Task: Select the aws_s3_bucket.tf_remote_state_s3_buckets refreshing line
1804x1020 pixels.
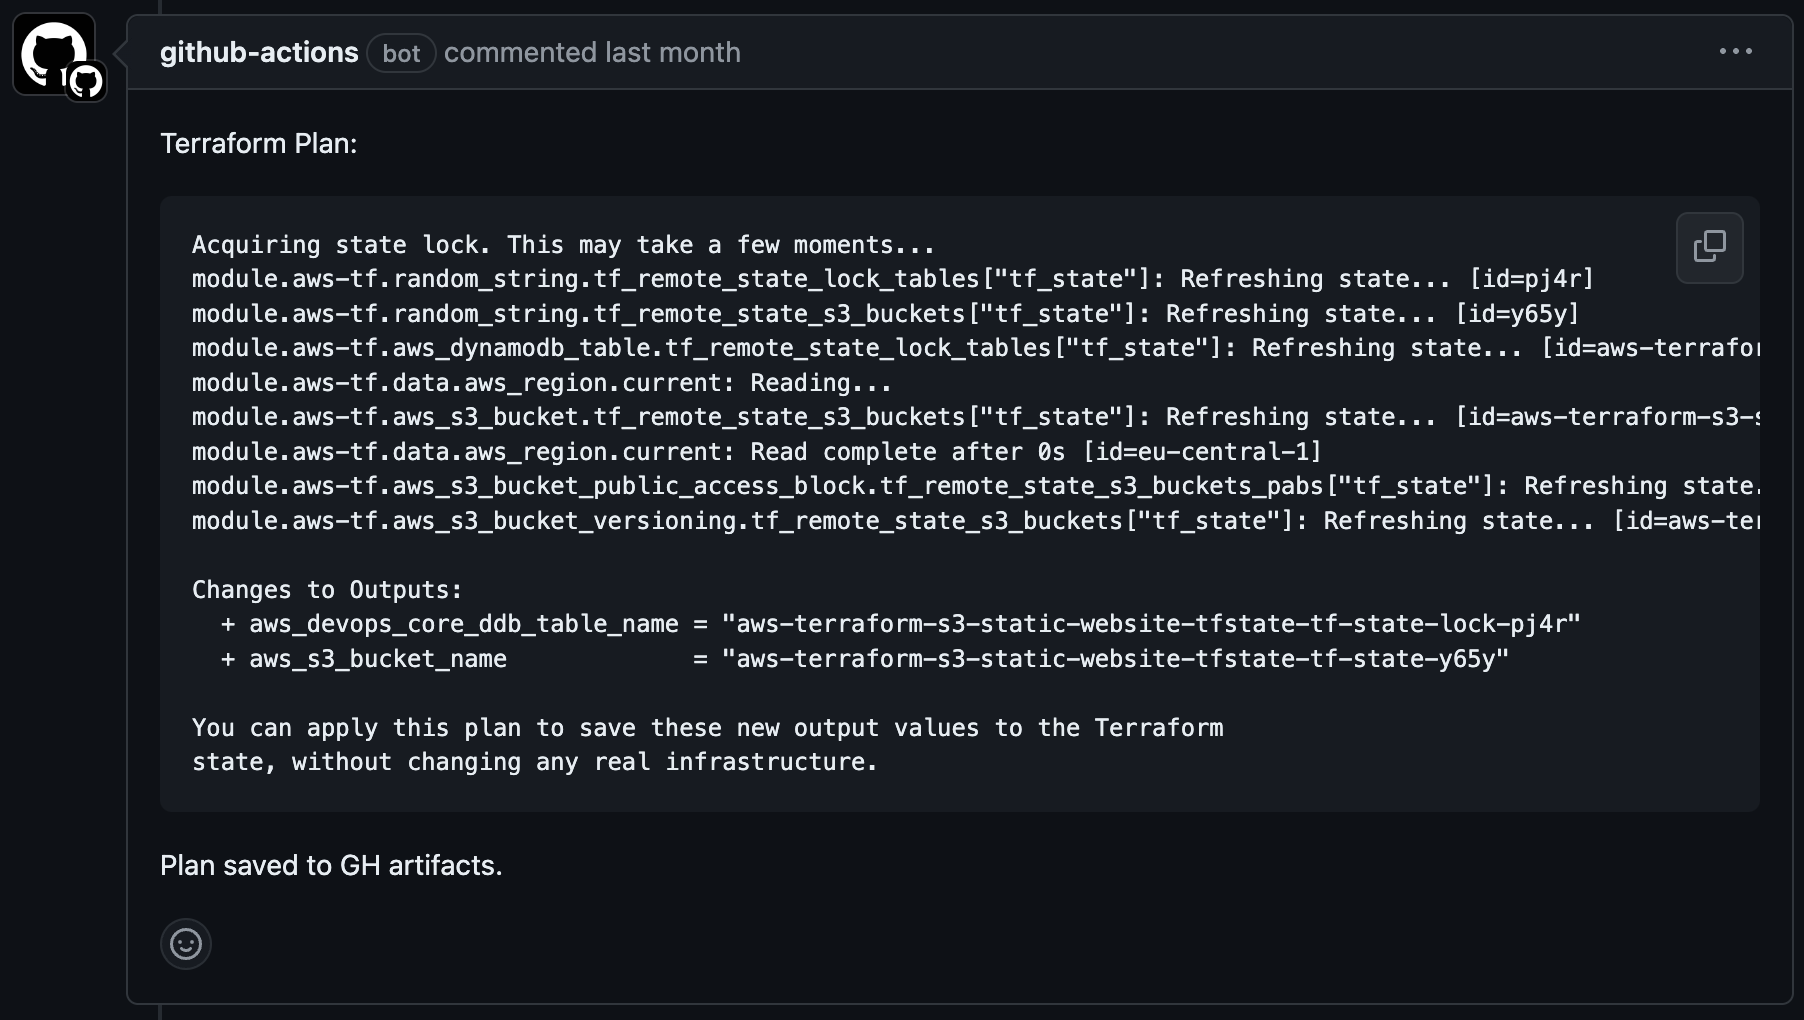Action: pos(976,417)
